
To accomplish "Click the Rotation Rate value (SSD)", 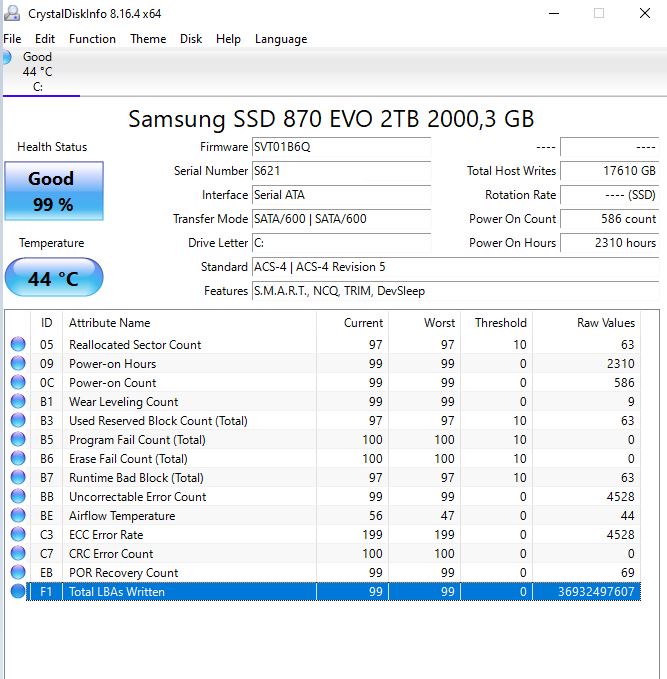I will (x=610, y=195).
